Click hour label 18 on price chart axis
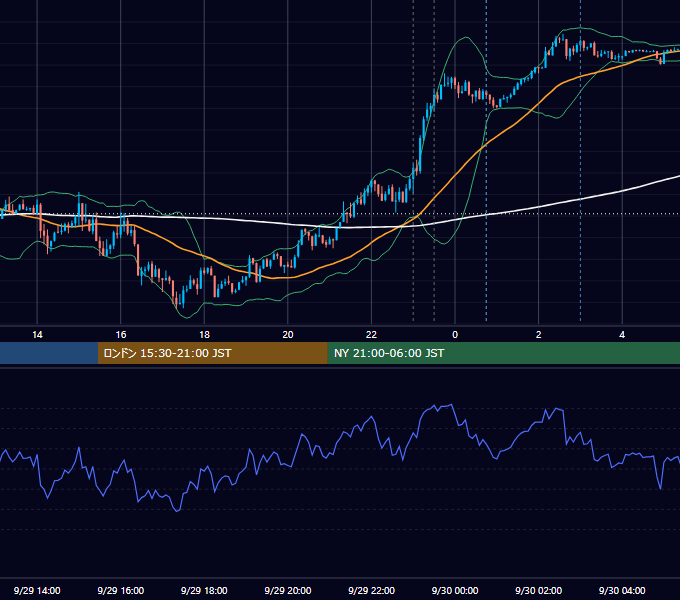The height and width of the screenshot is (600, 680). pyautogui.click(x=204, y=335)
